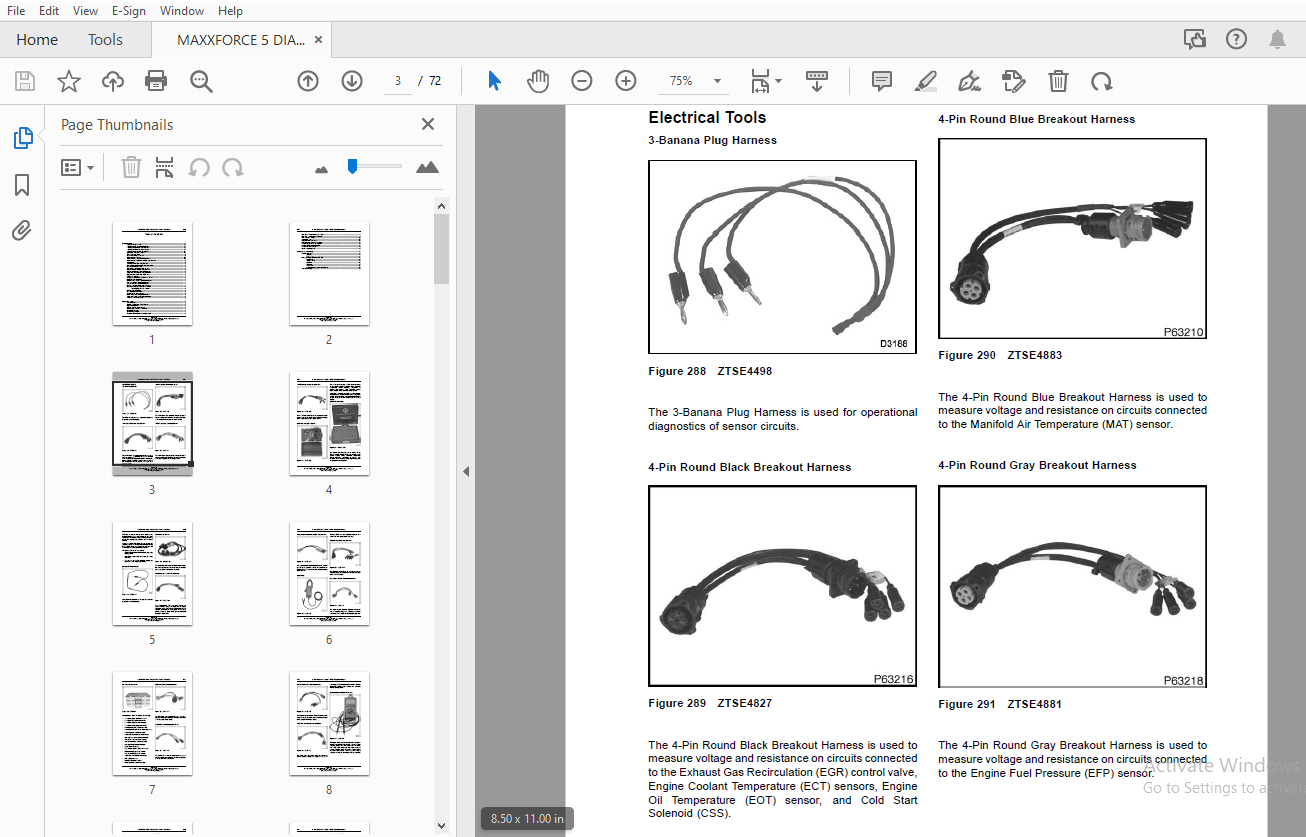Close the MAXXFORCE document tab
The width and height of the screenshot is (1306, 837).
tap(319, 40)
